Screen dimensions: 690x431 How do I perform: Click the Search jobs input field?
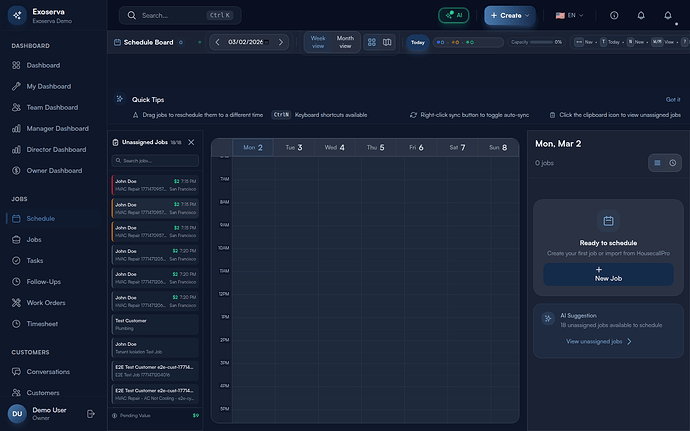tap(156, 160)
